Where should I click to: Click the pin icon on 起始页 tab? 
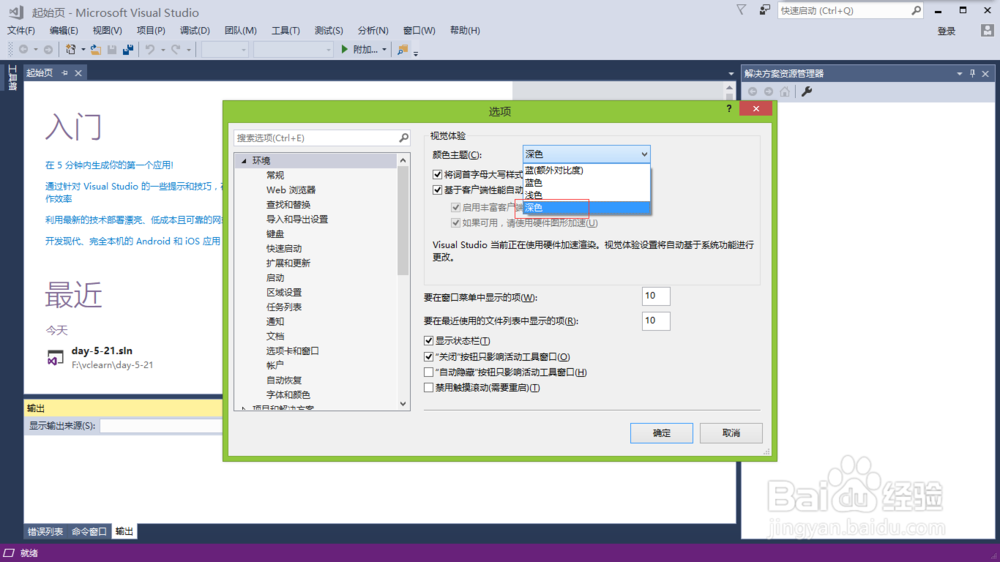64,73
